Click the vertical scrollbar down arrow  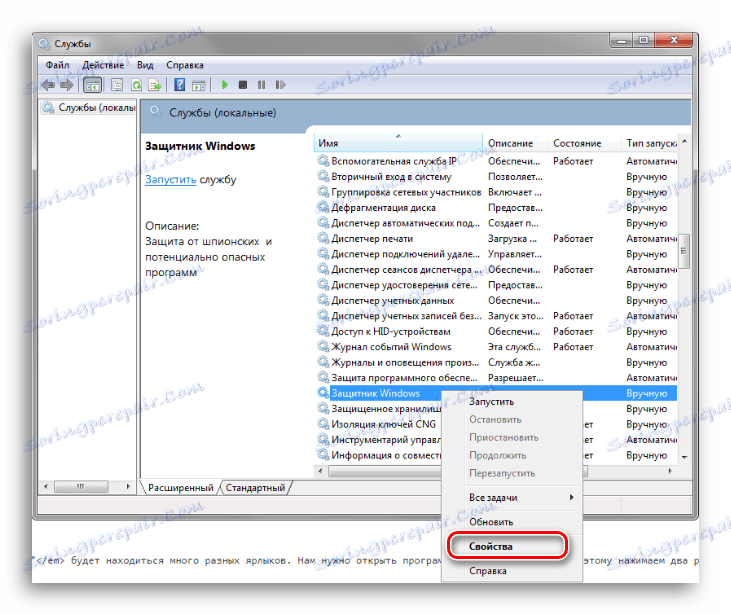(x=684, y=457)
